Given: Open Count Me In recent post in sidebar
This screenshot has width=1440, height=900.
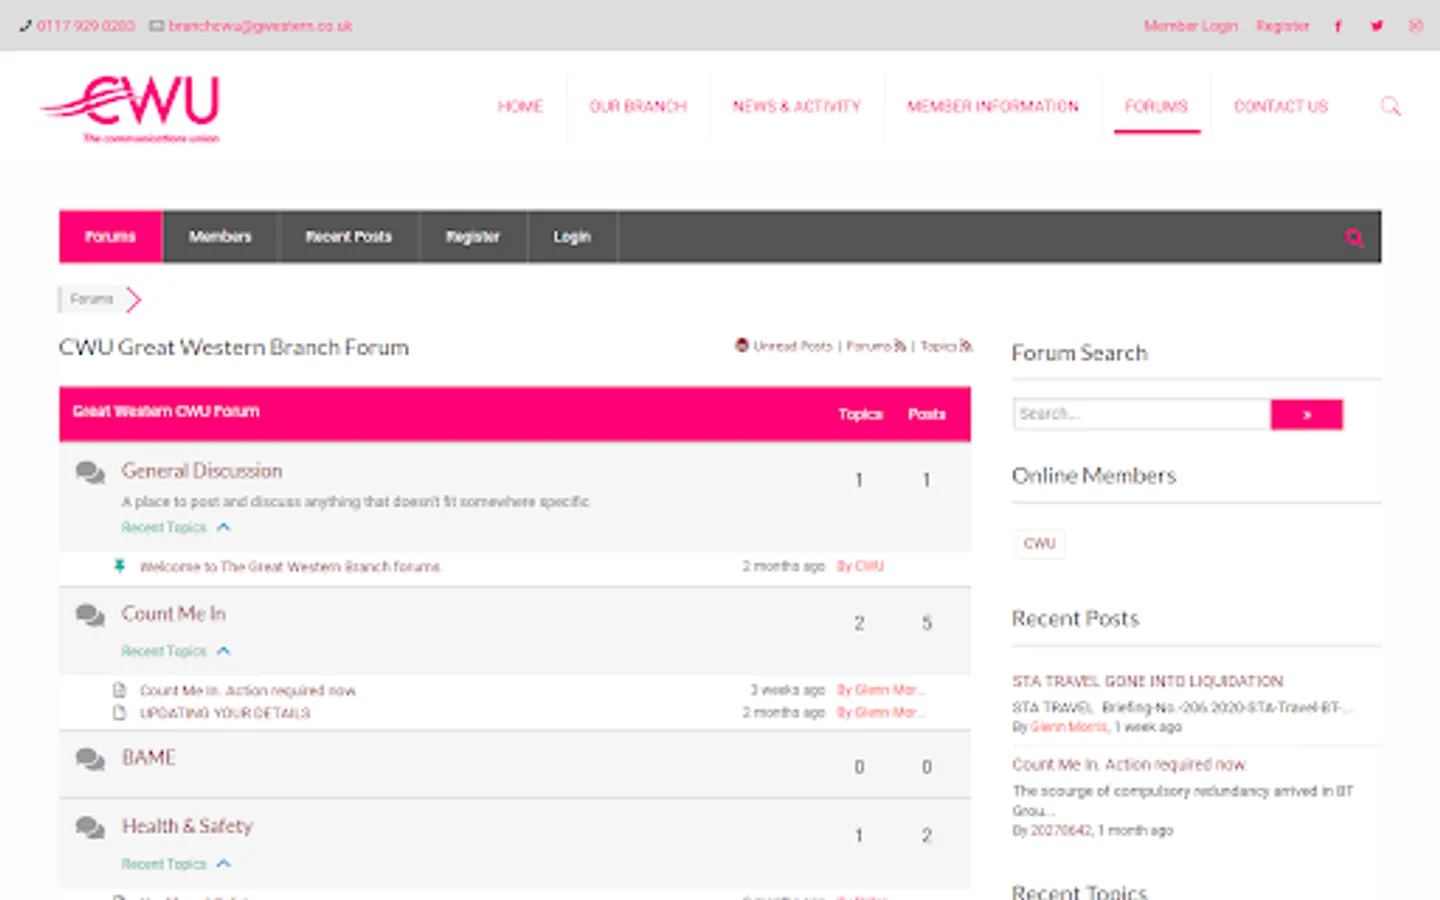Looking at the screenshot, I should coord(1129,765).
